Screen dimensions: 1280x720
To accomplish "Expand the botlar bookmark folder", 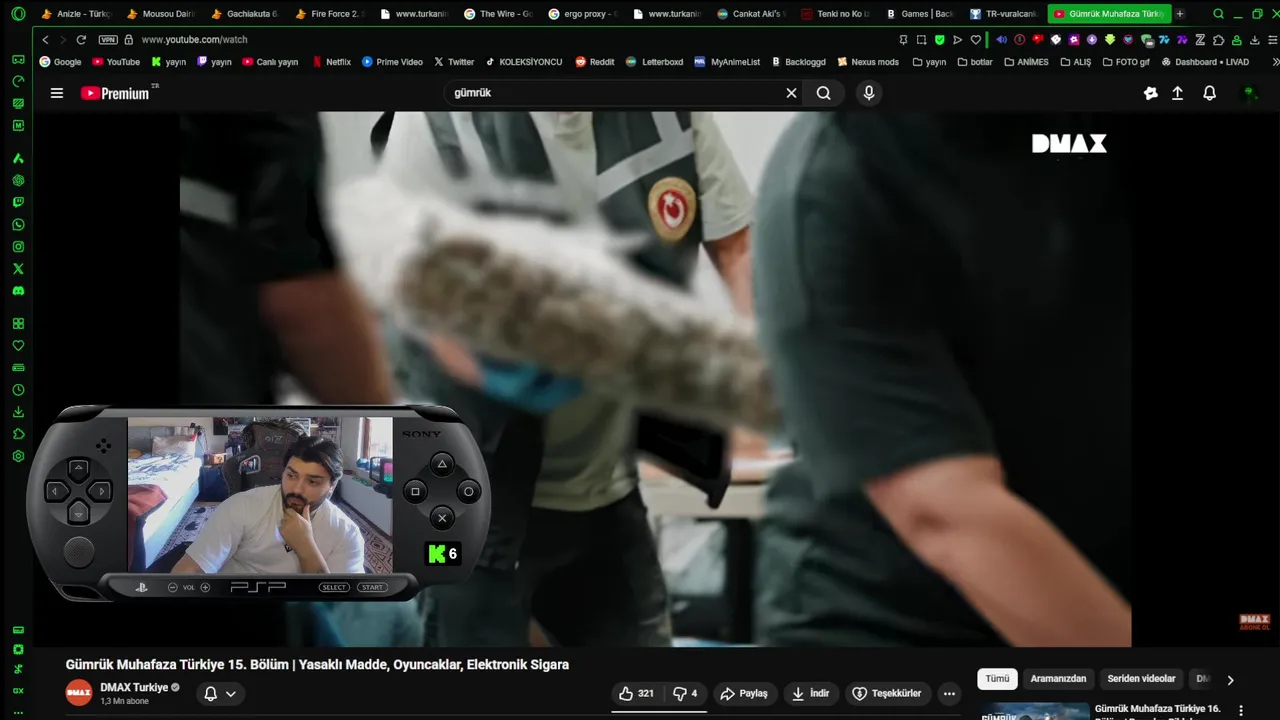I will pos(975,61).
